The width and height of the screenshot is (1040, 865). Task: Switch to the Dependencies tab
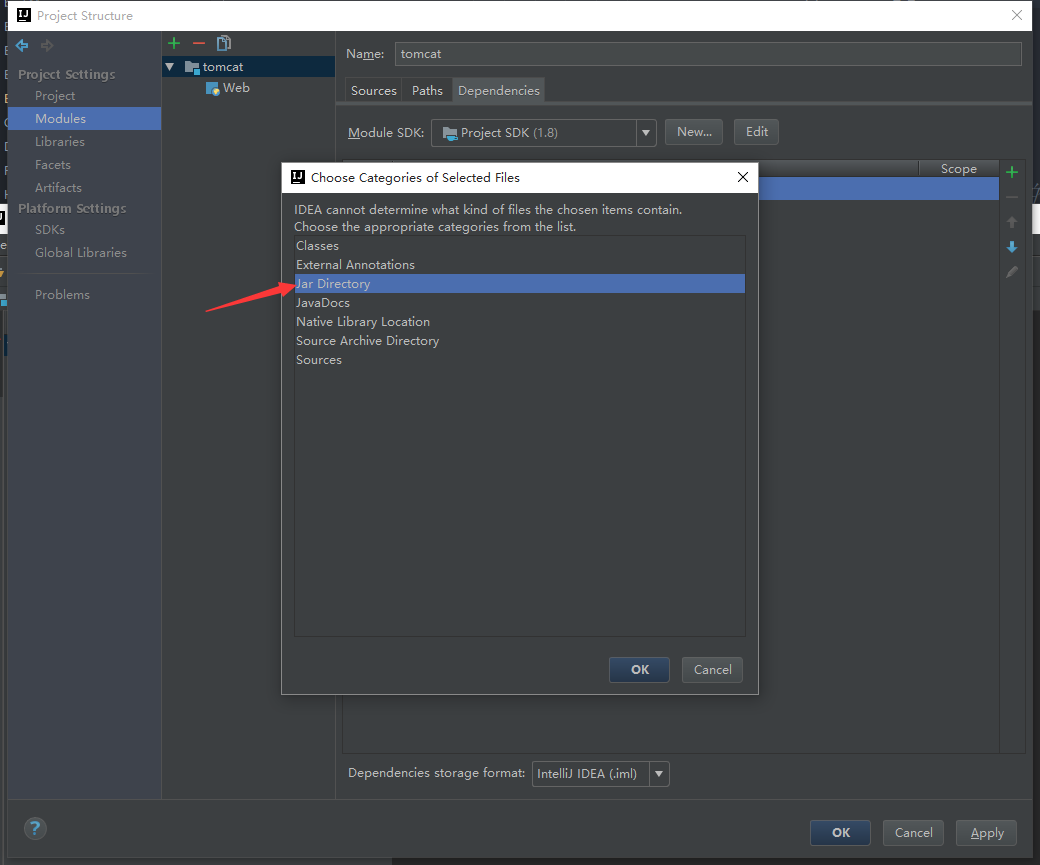[x=499, y=90]
